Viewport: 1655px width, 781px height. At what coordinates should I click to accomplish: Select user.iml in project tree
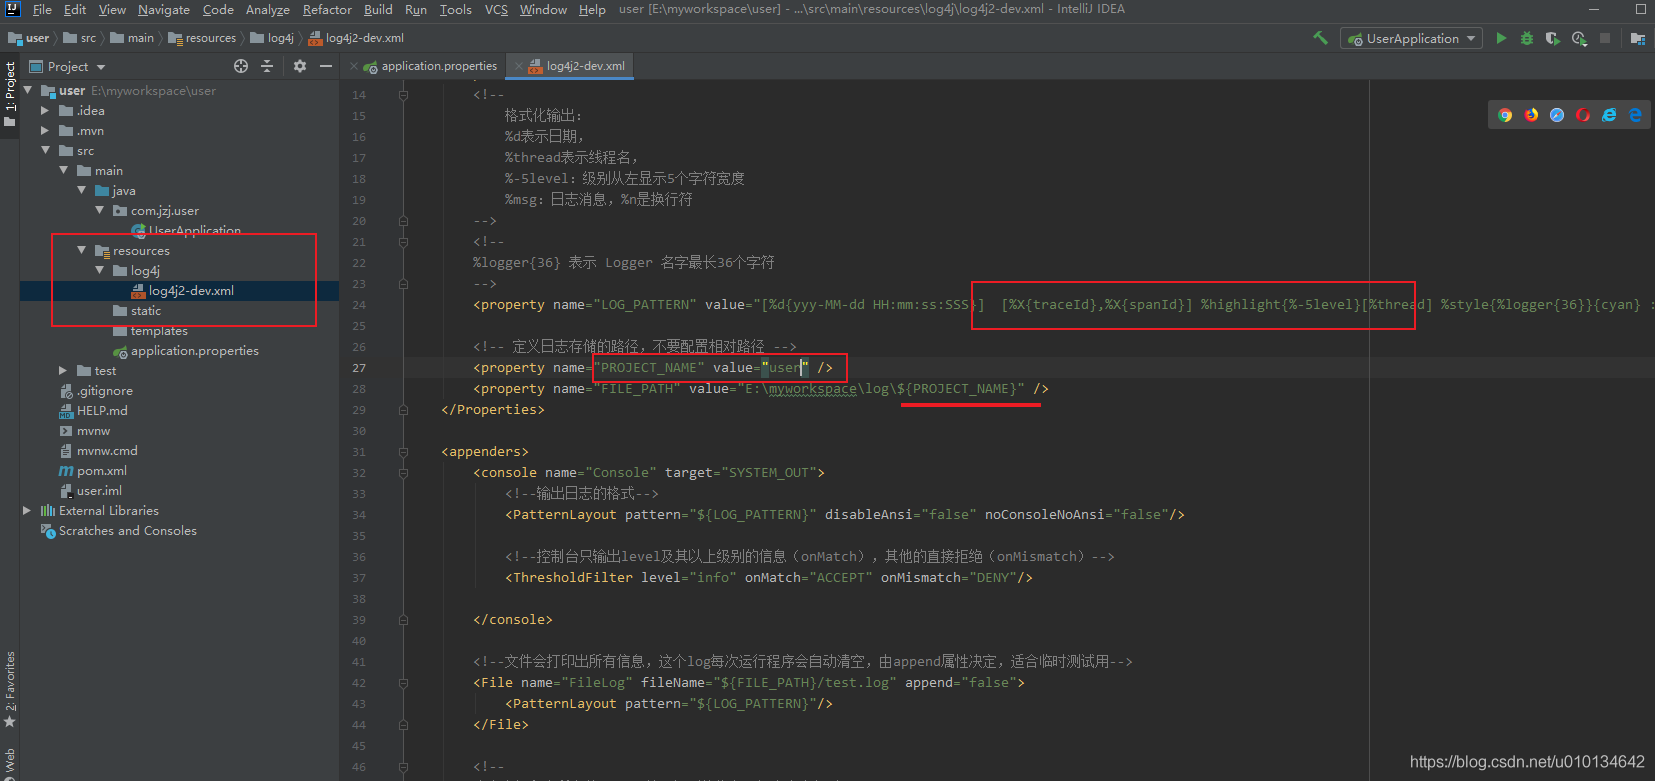coord(99,490)
